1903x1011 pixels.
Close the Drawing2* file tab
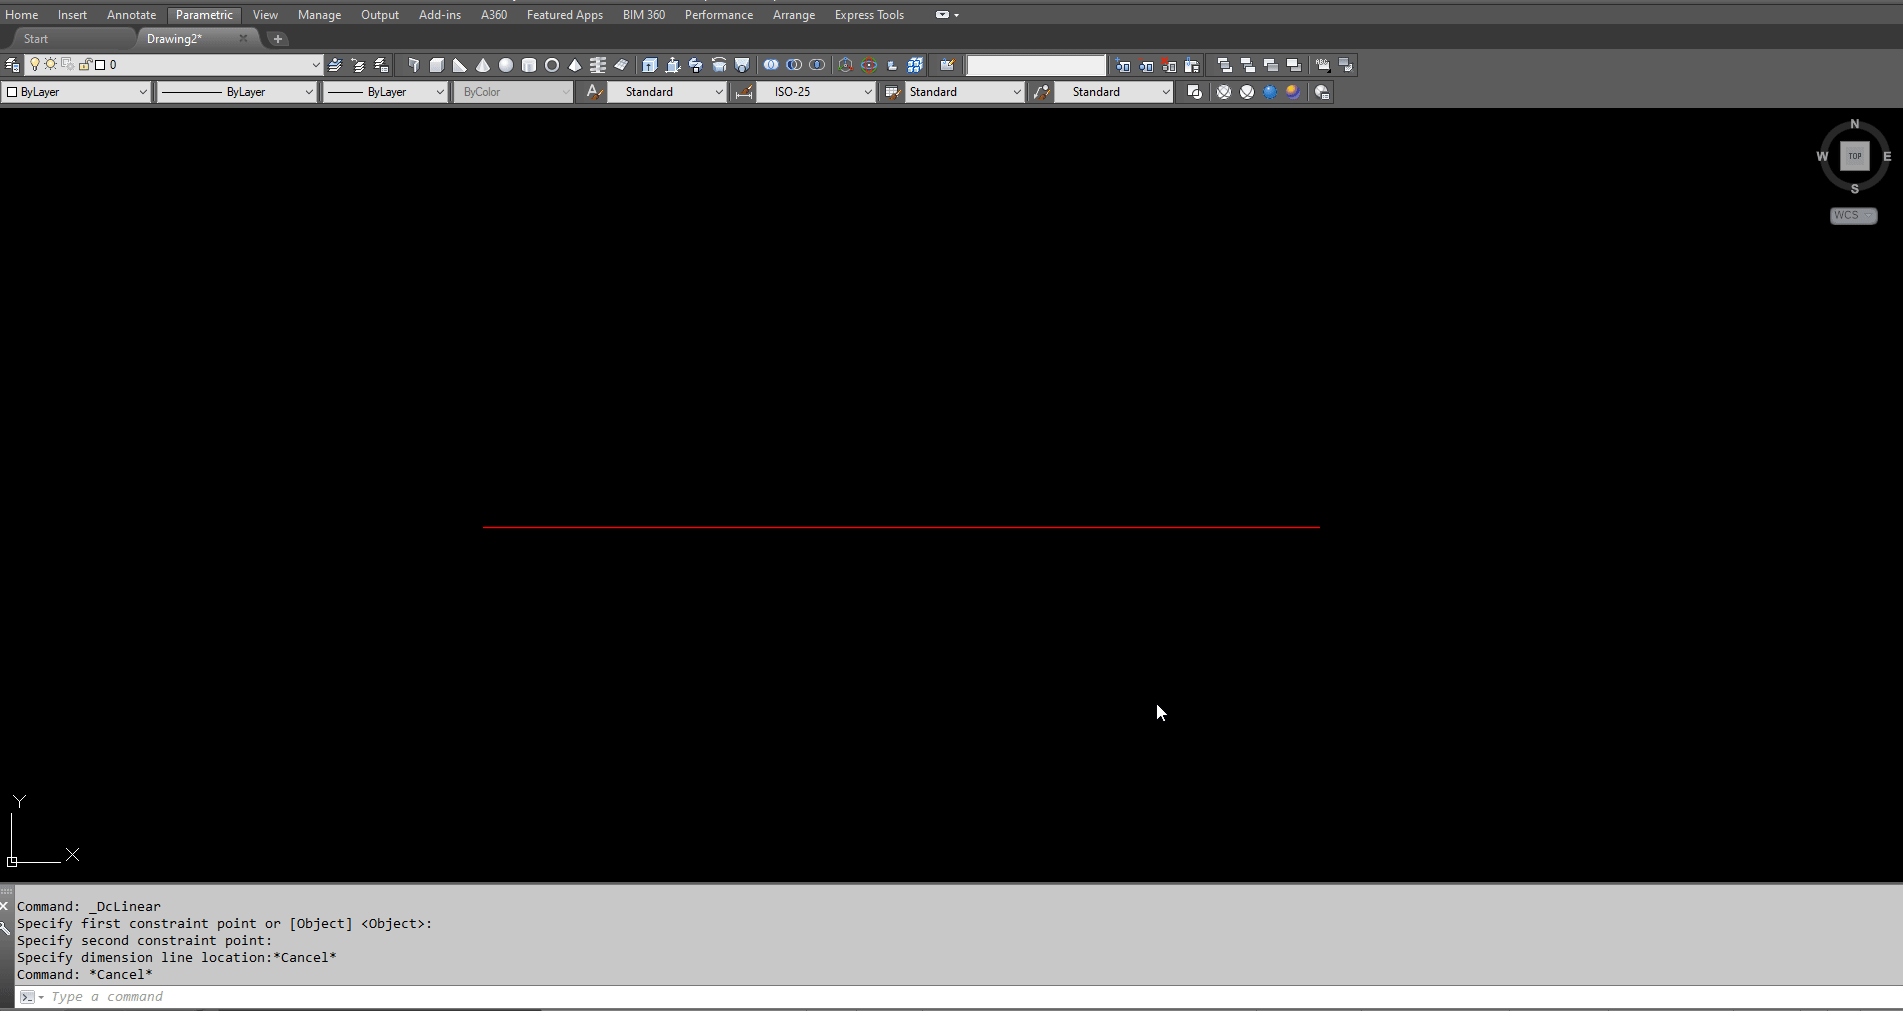[x=243, y=39]
